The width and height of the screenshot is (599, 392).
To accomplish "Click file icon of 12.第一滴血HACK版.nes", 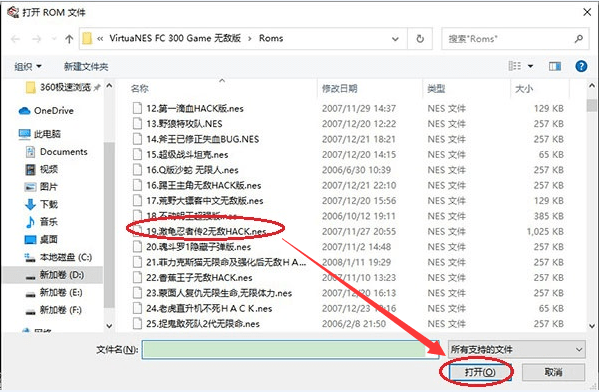I will tap(137, 109).
